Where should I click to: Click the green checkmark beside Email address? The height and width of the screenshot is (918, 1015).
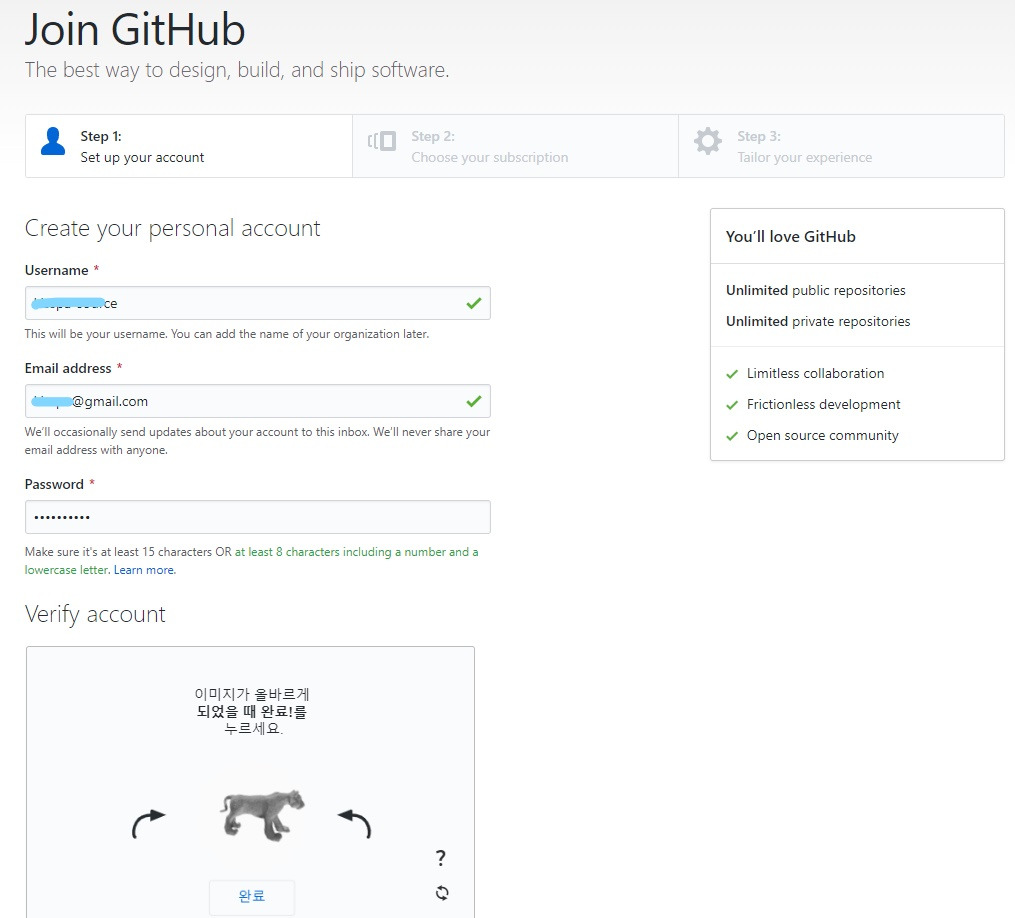[x=473, y=401]
